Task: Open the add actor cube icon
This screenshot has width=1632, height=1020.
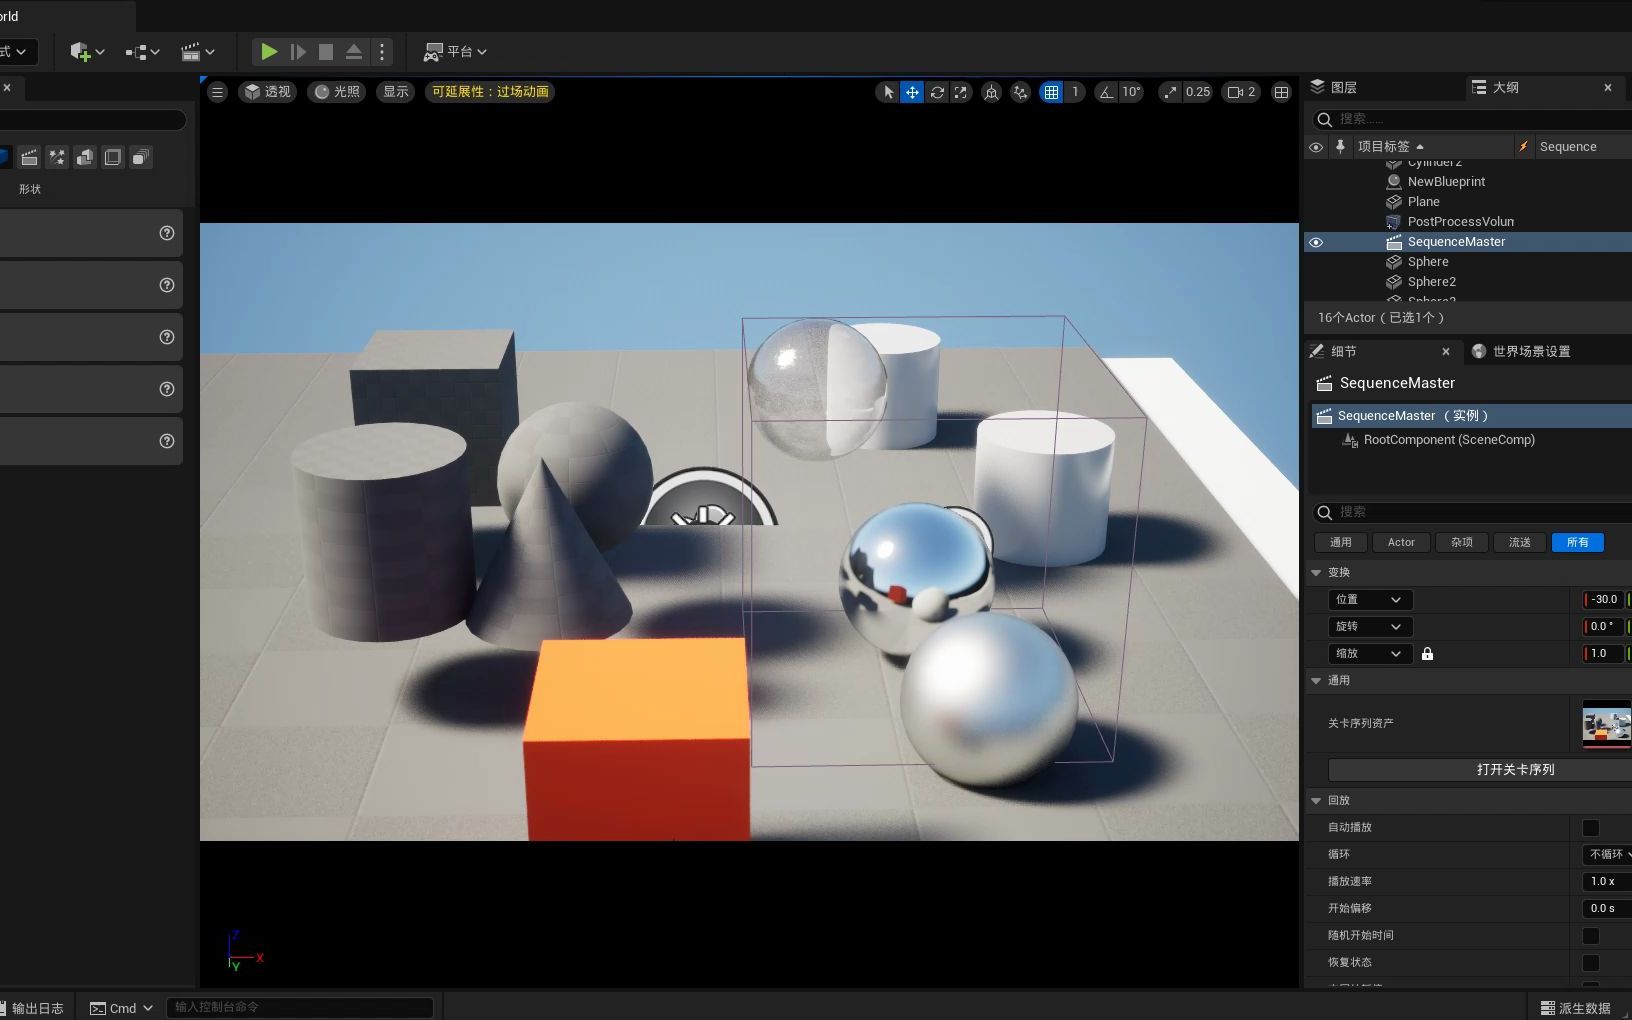Action: pos(80,51)
